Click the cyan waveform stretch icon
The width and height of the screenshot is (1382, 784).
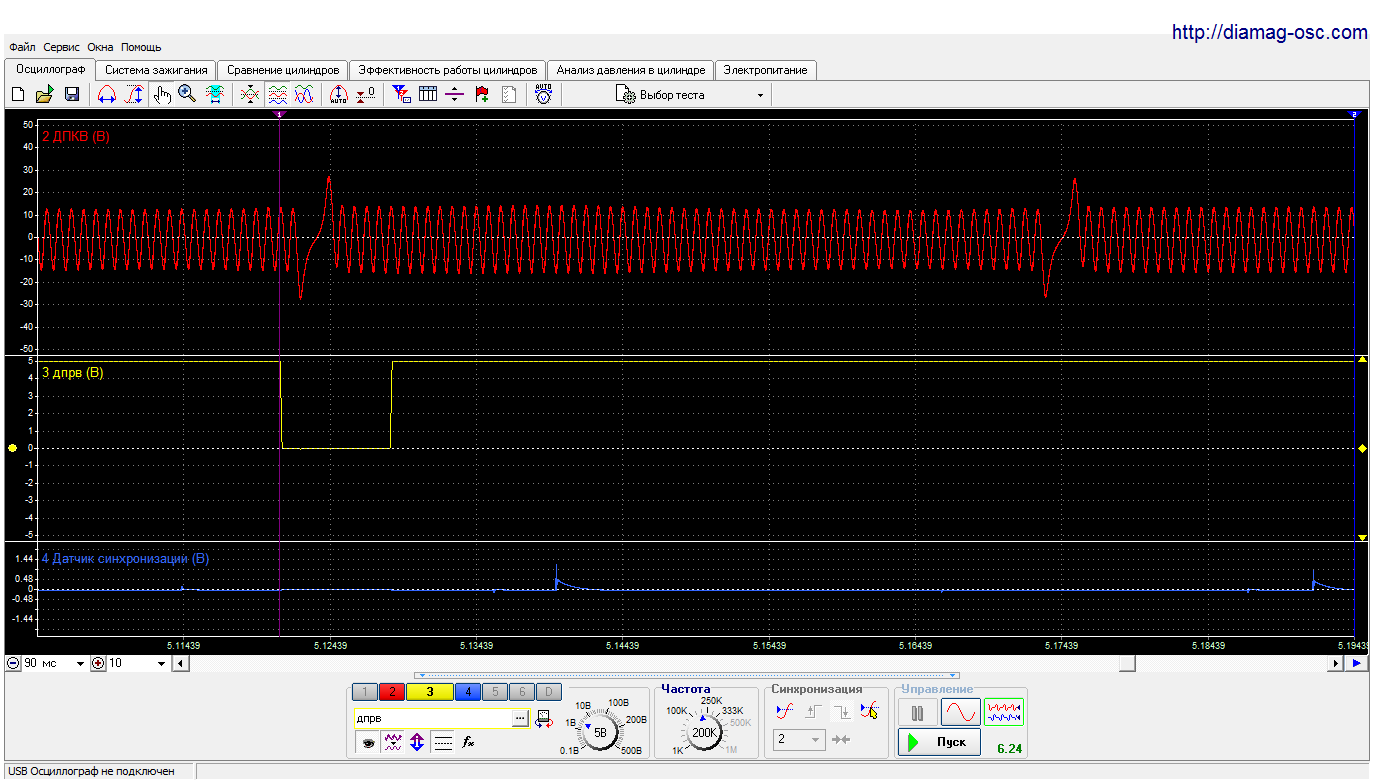tap(214, 95)
